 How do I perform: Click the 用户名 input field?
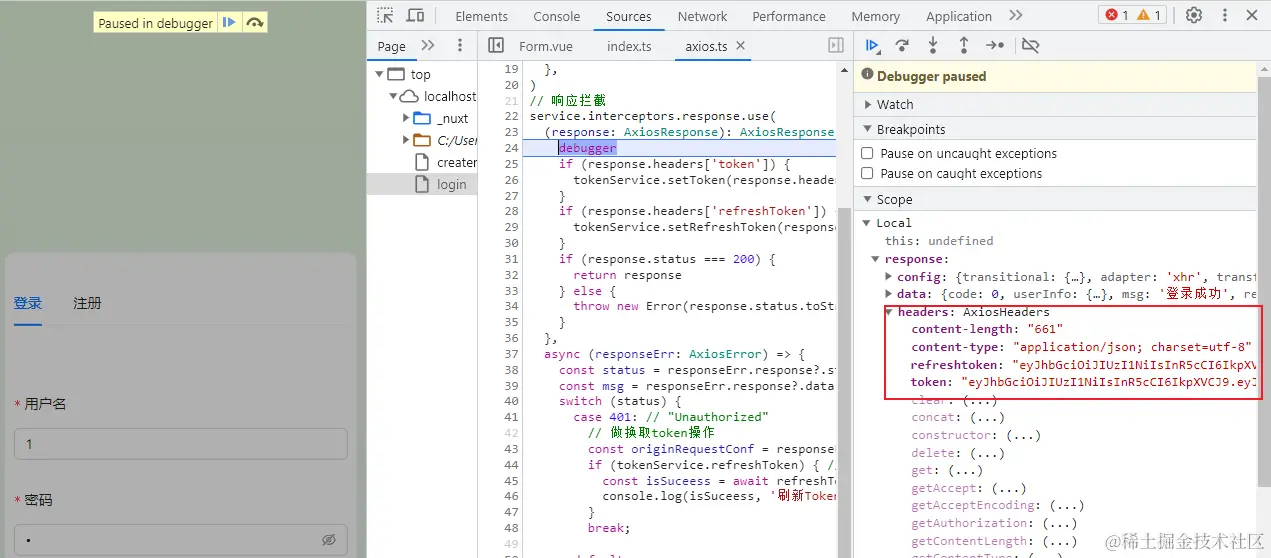[181, 444]
